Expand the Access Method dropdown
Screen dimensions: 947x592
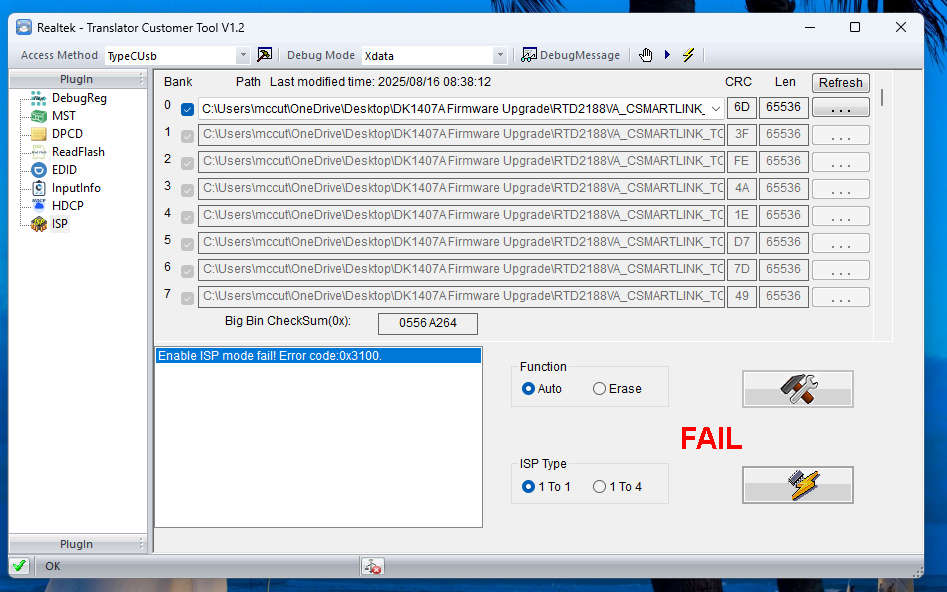coord(242,56)
